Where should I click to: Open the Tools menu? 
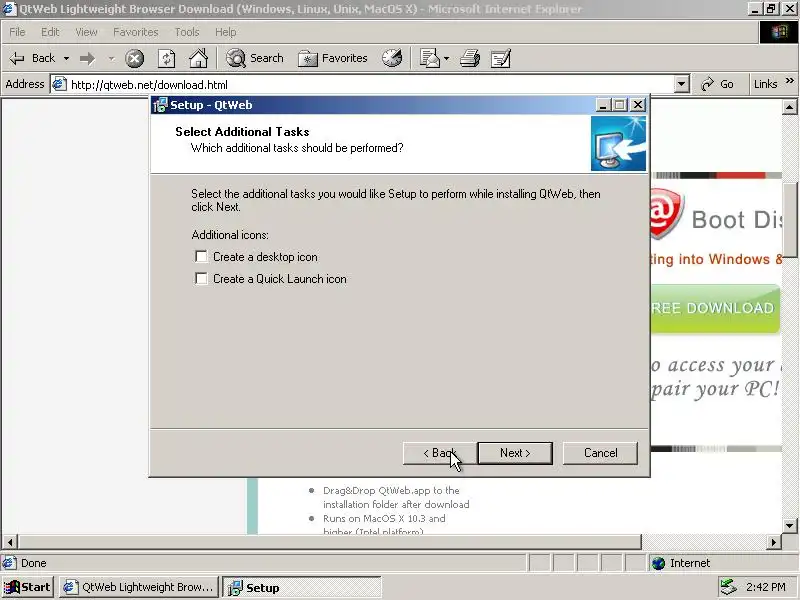click(187, 32)
